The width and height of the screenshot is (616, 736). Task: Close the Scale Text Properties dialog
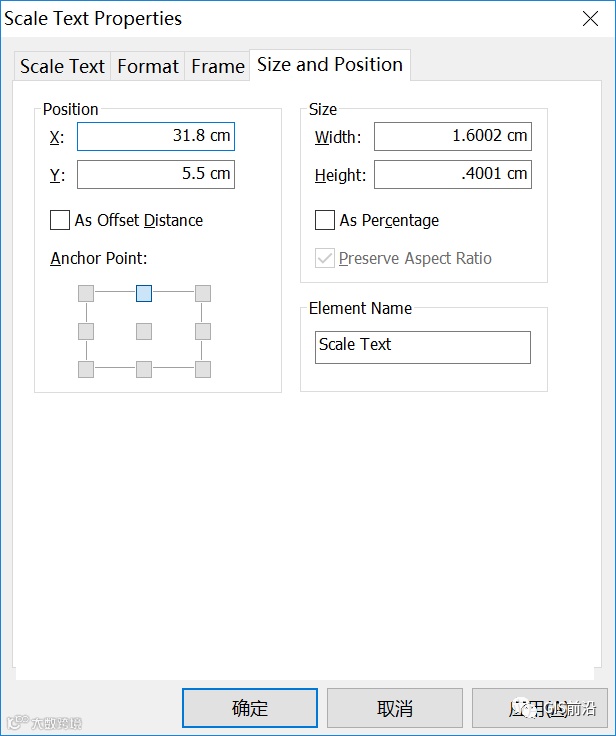point(591,18)
